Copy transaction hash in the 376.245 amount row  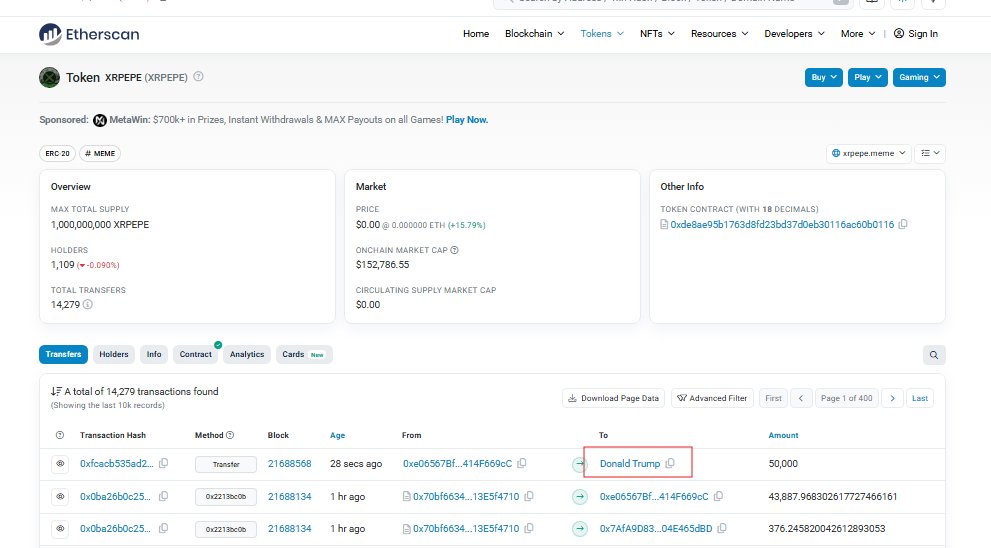pyautogui.click(x=164, y=528)
